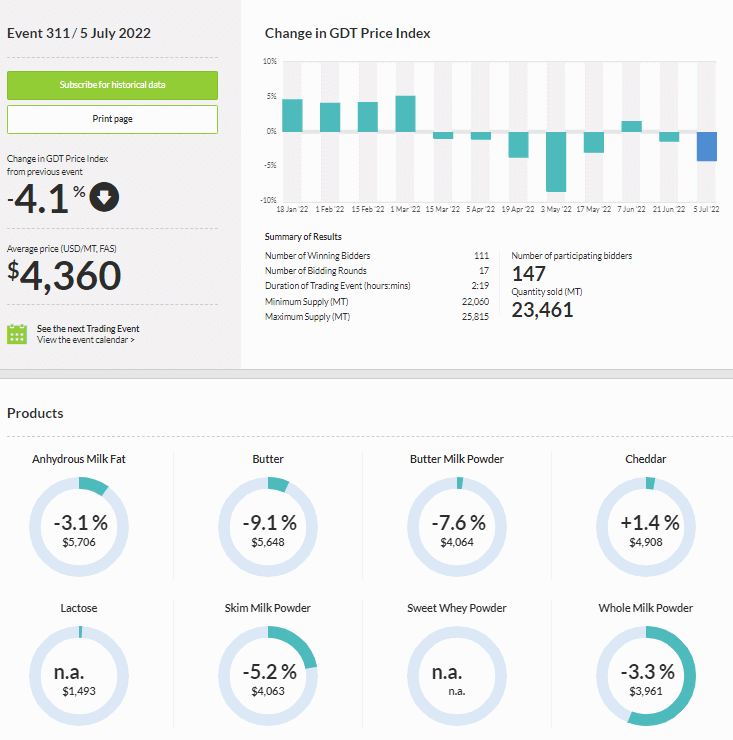Click the Skim Milk Powder title
The height and width of the screenshot is (740, 733).
click(268, 608)
